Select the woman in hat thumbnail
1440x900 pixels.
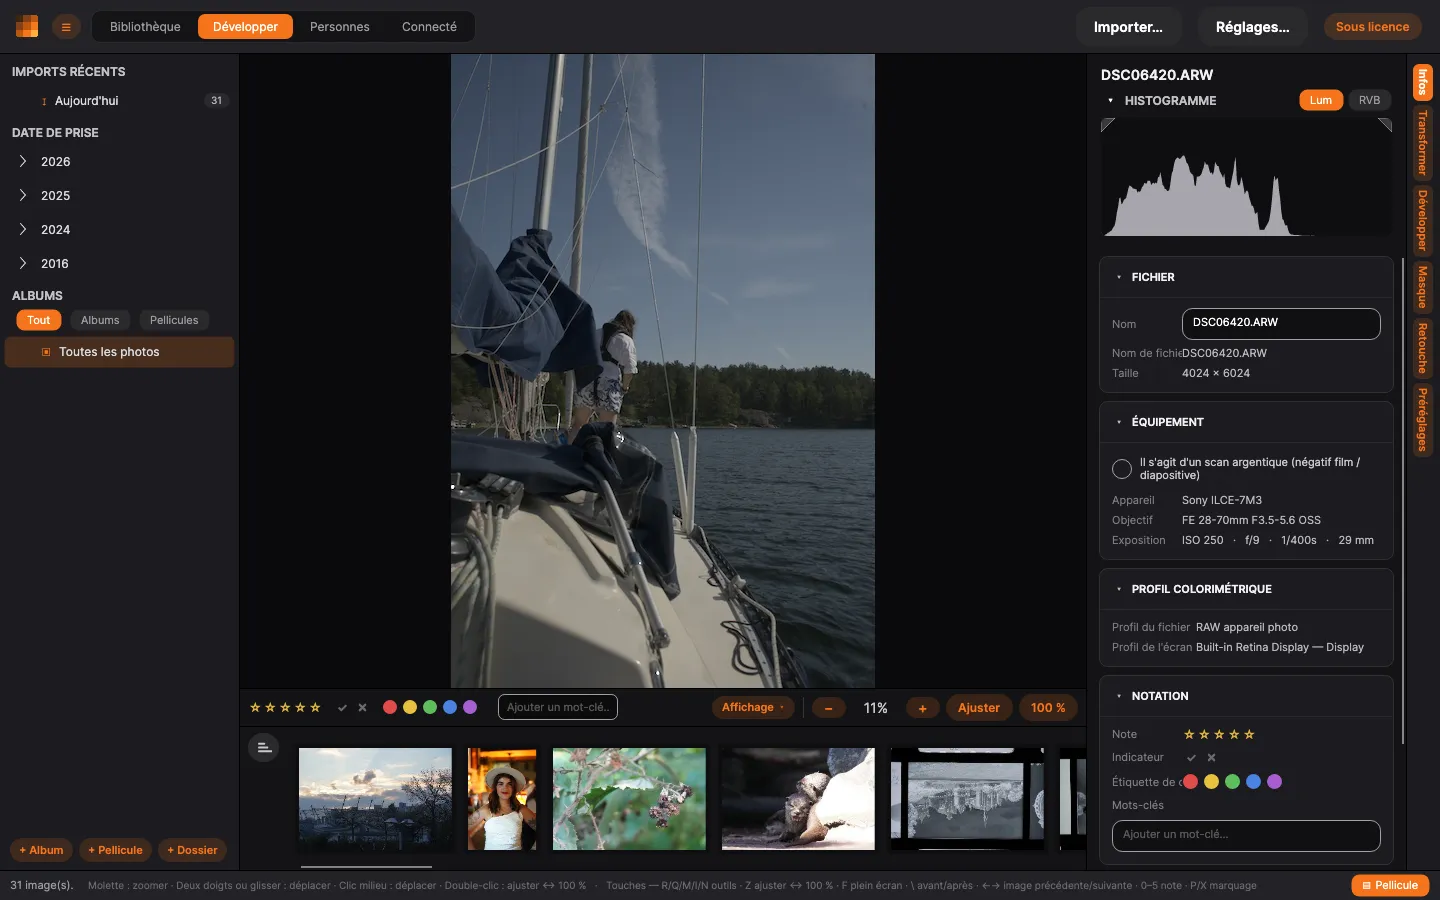pyautogui.click(x=502, y=799)
